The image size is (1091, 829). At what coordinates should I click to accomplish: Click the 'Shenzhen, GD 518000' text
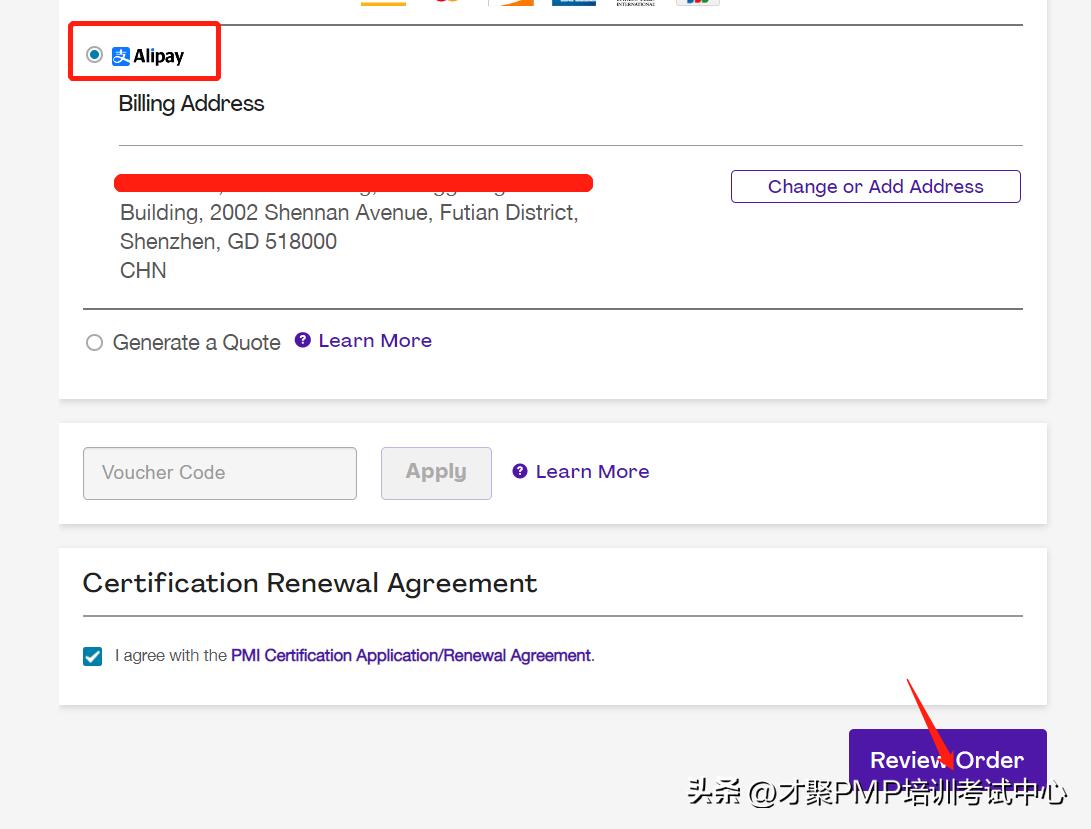coord(228,242)
